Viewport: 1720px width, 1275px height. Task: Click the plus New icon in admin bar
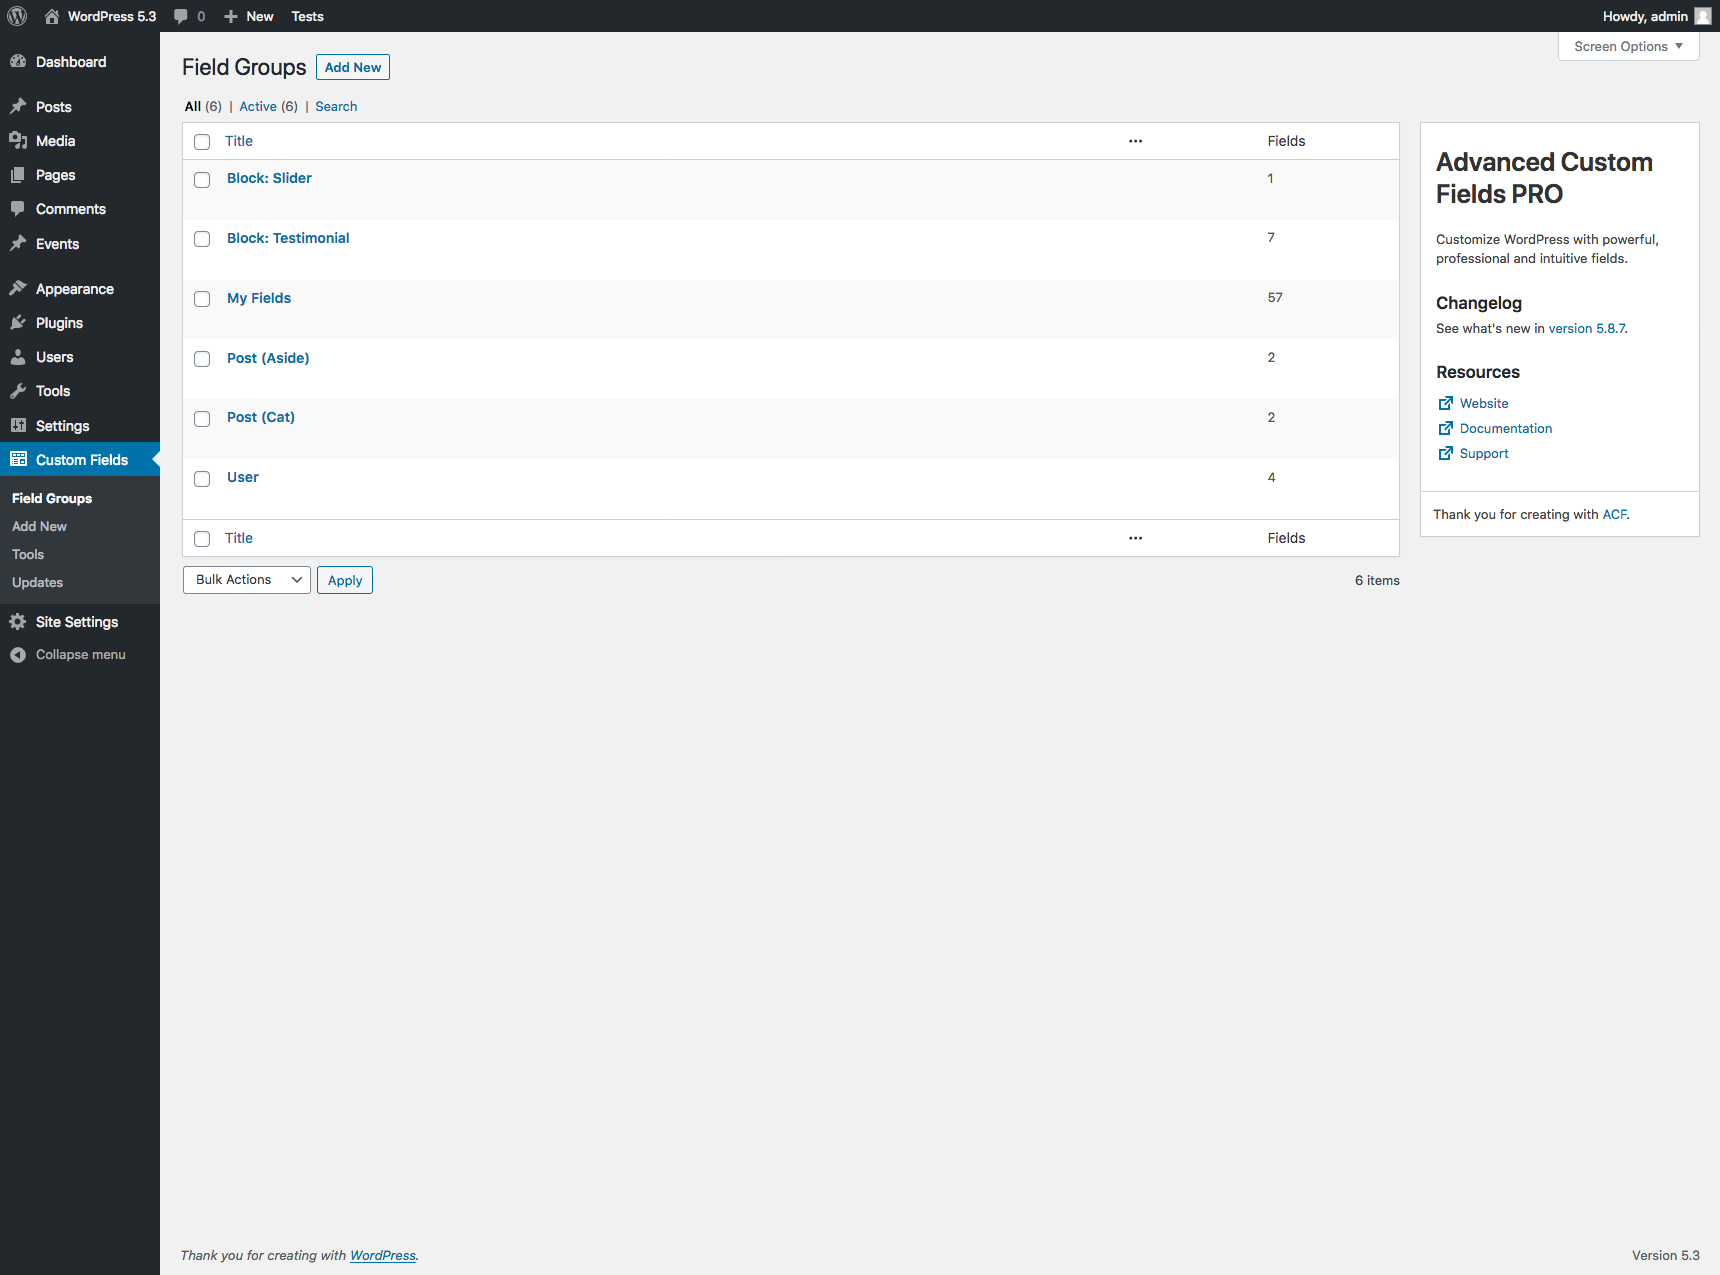pyautogui.click(x=231, y=16)
